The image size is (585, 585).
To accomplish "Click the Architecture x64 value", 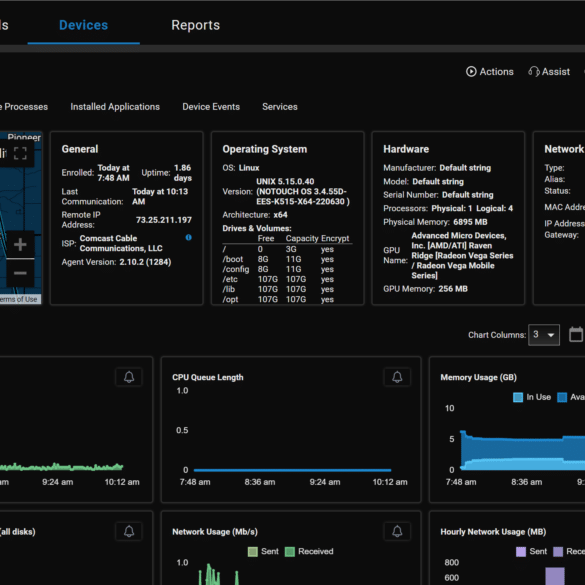I will pyautogui.click(x=280, y=215).
